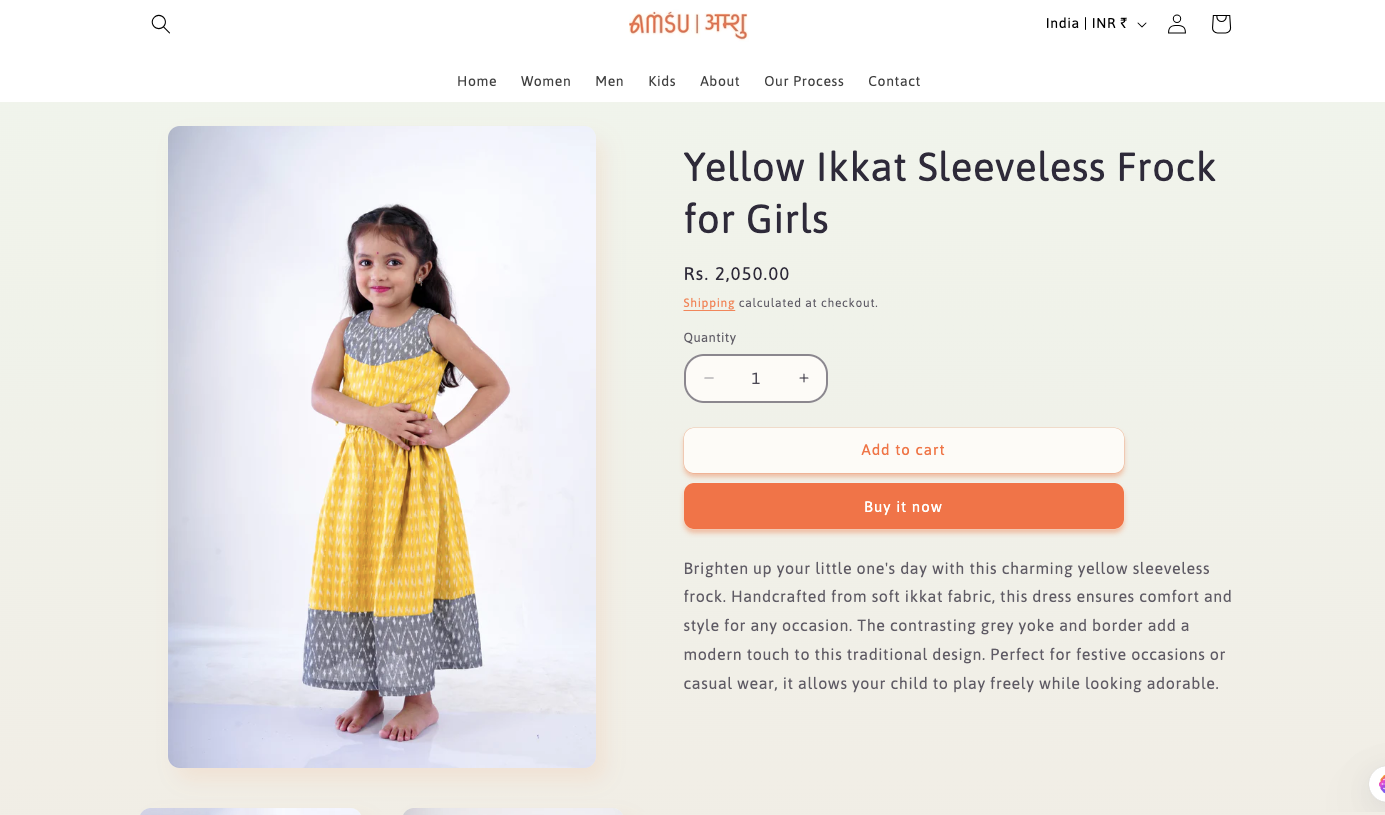
Task: Expand the India | INR ₹ country selector
Action: point(1096,24)
